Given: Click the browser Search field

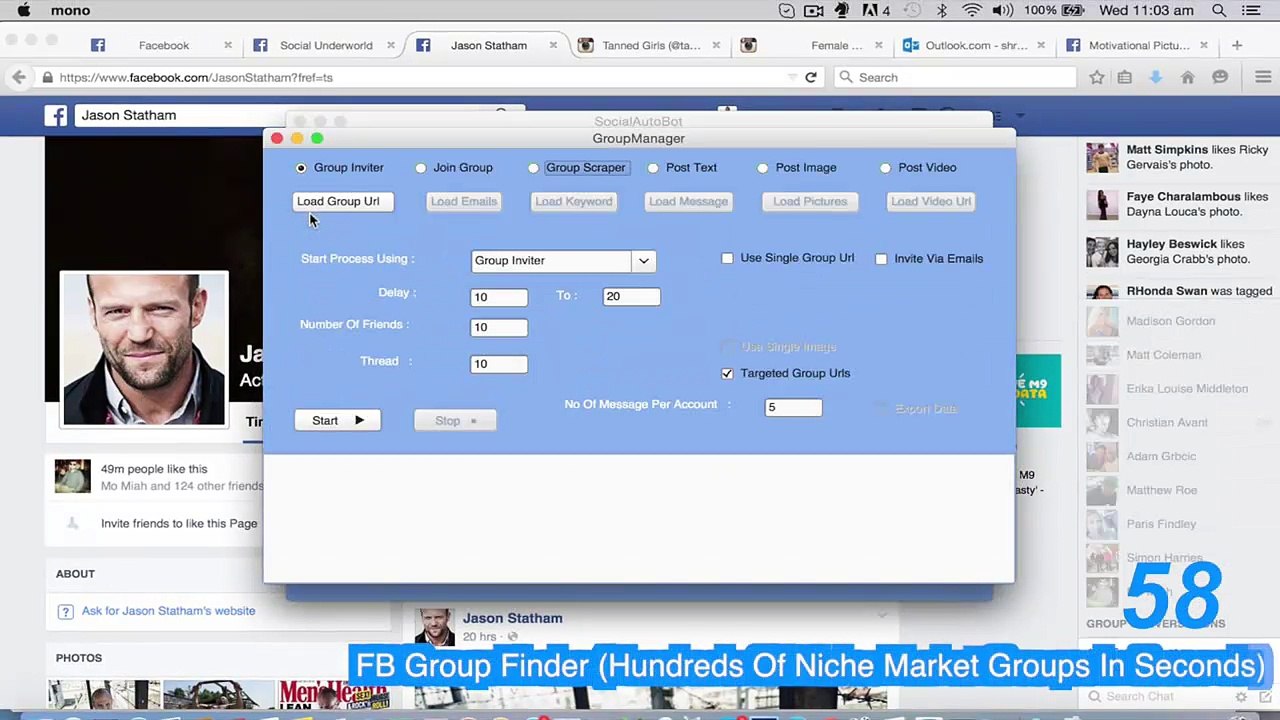Looking at the screenshot, I should tap(955, 77).
